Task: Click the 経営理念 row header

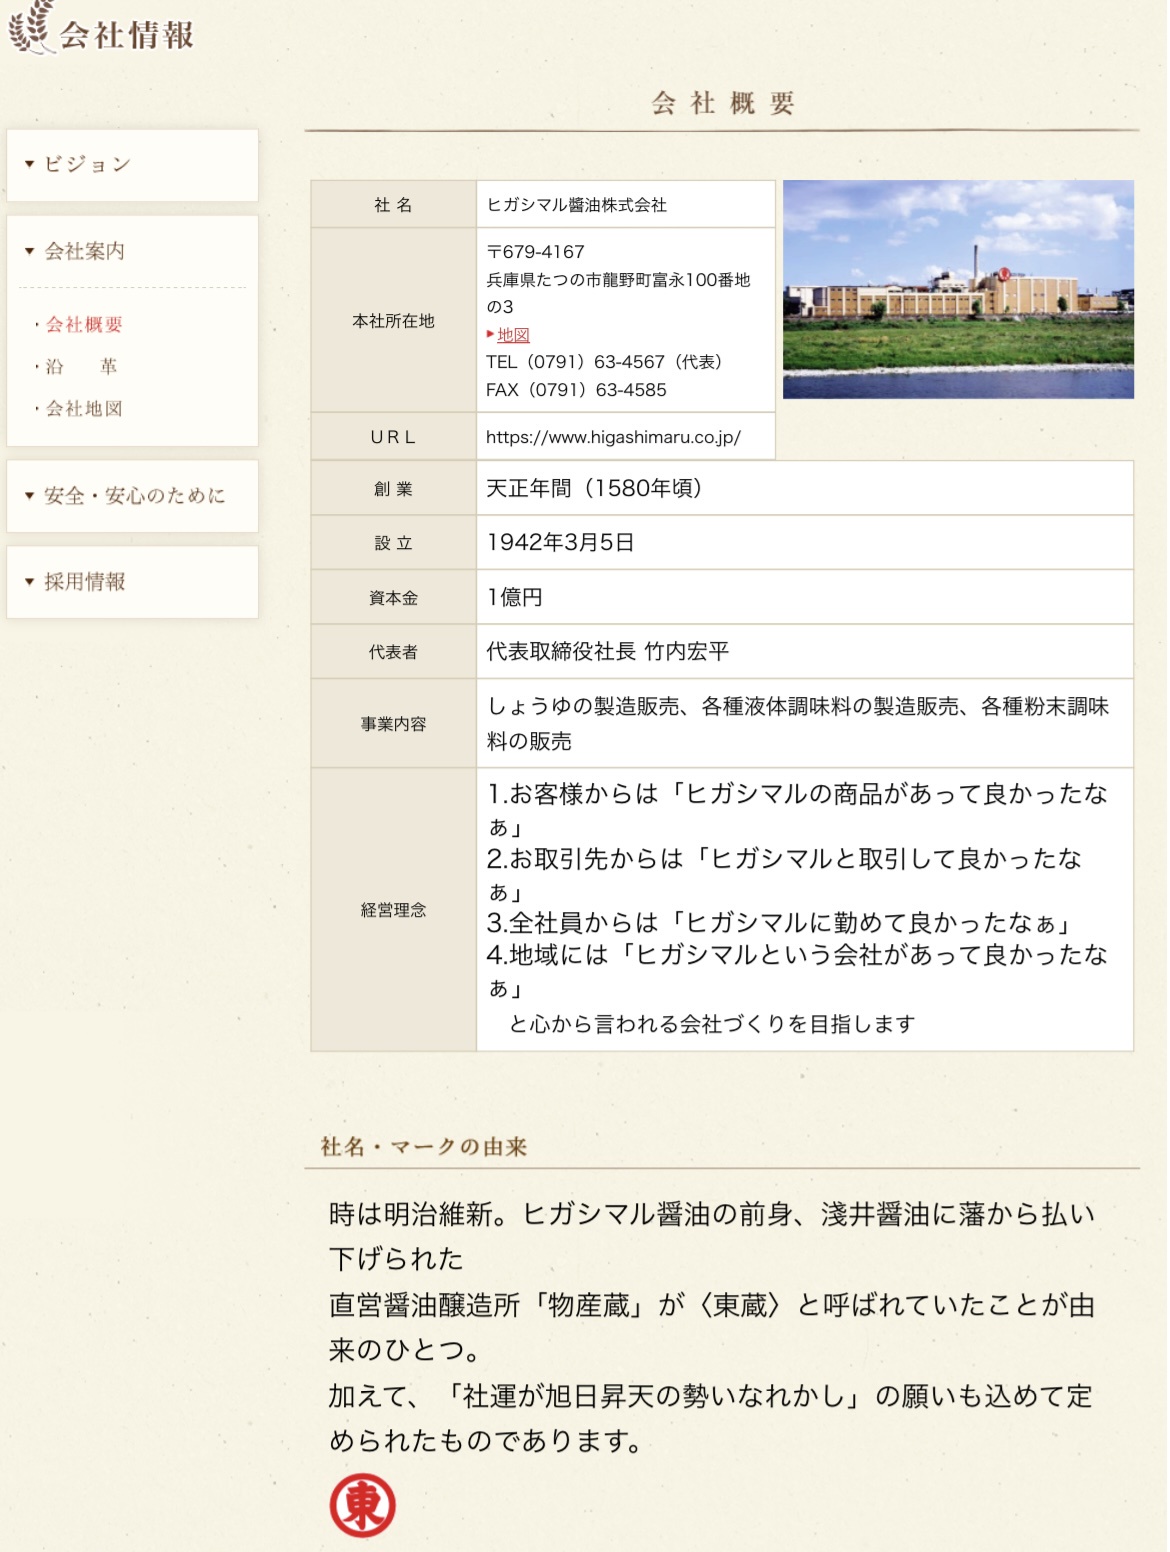Action: [393, 909]
